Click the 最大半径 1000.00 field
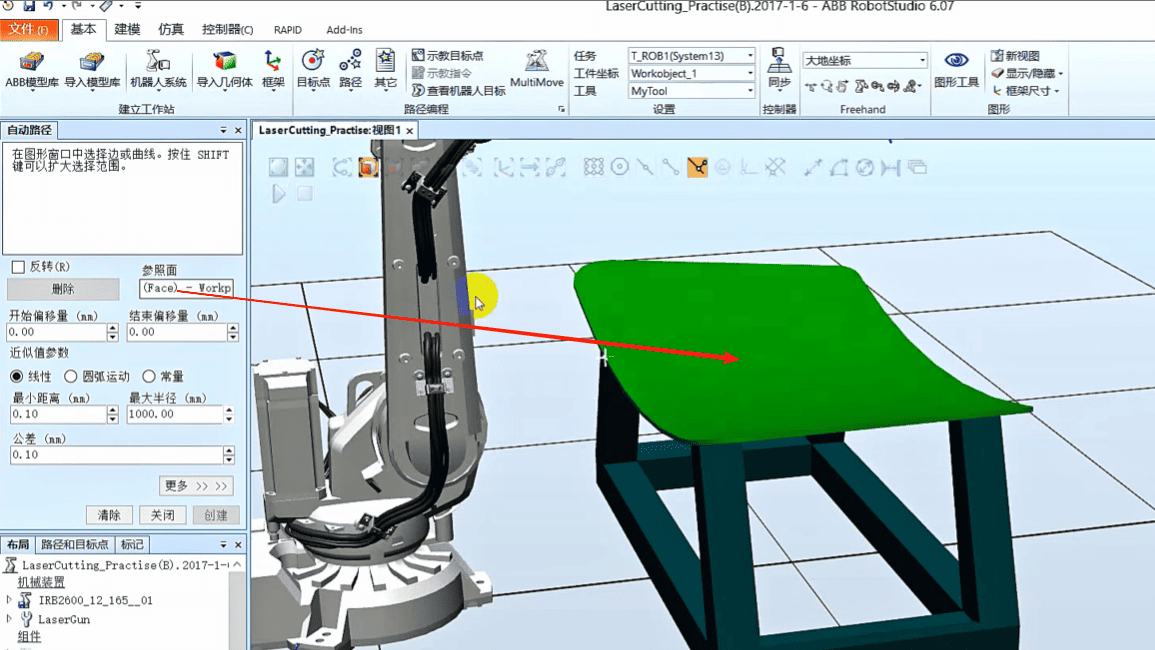 (x=175, y=414)
